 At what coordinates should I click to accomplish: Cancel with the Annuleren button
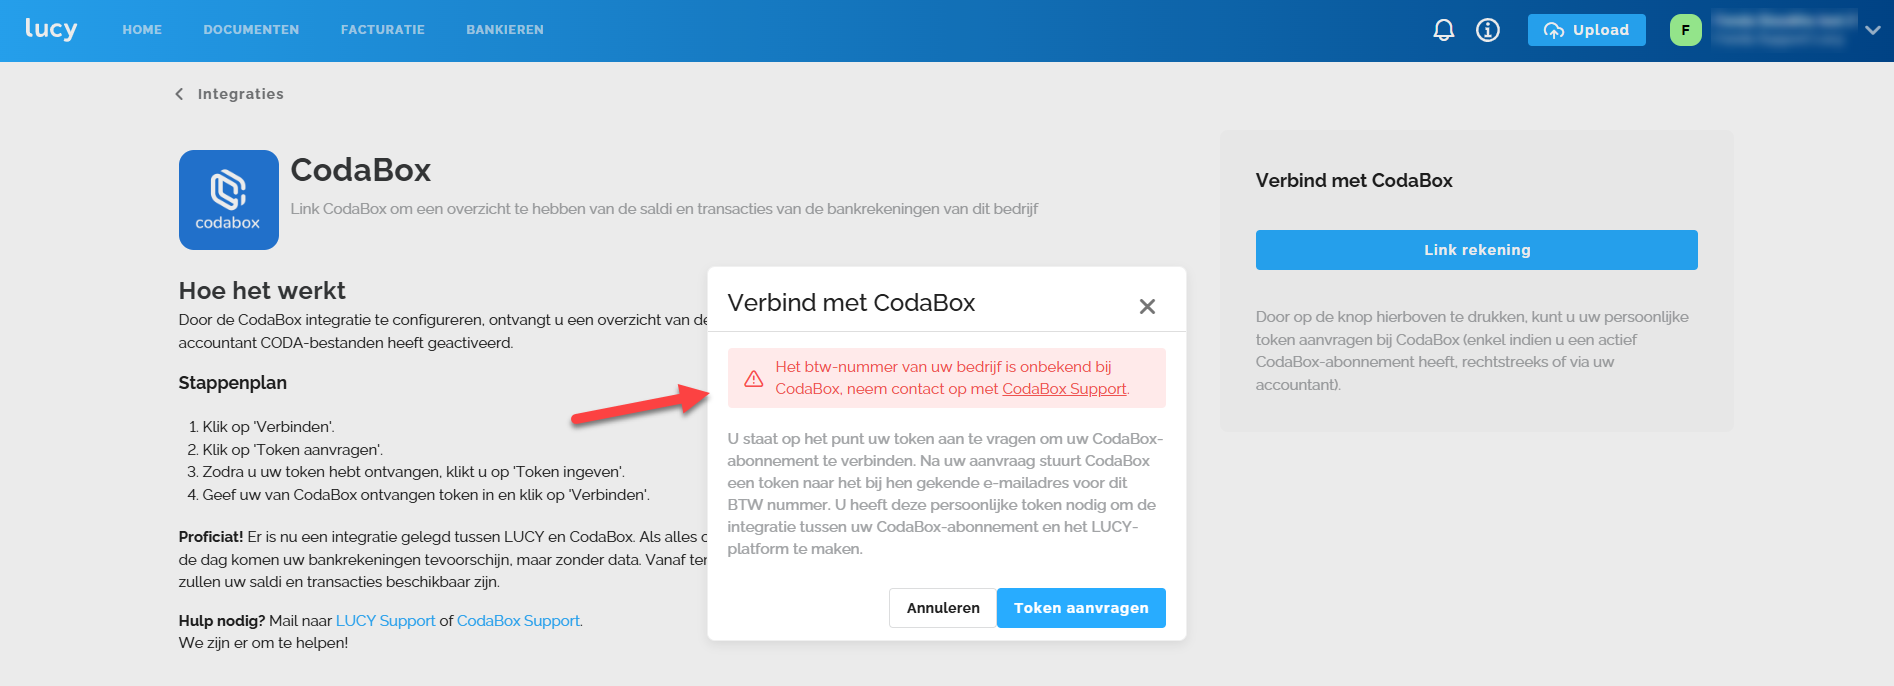(943, 608)
